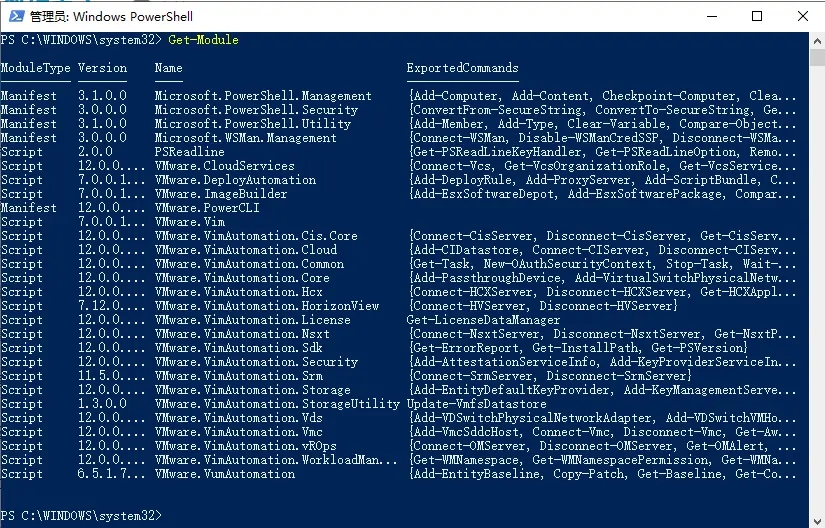Click Manifest type of VMware.PowerCLI row
This screenshot has height=528, width=825.
(x=28, y=208)
